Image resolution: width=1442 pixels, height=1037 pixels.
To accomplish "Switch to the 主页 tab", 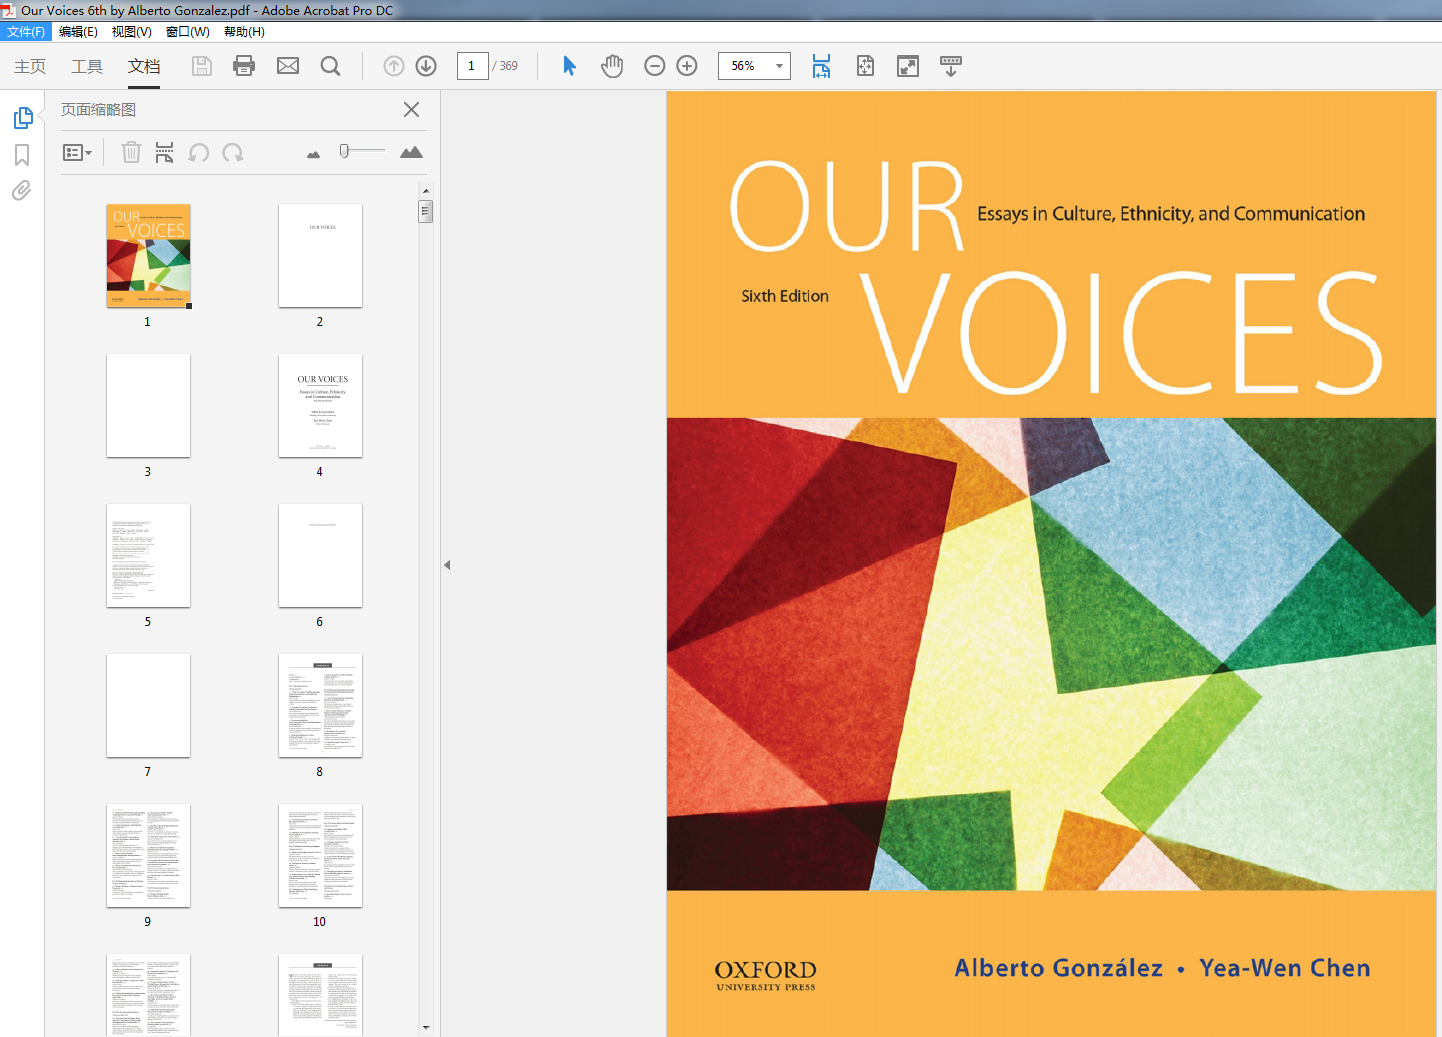I will (x=30, y=66).
